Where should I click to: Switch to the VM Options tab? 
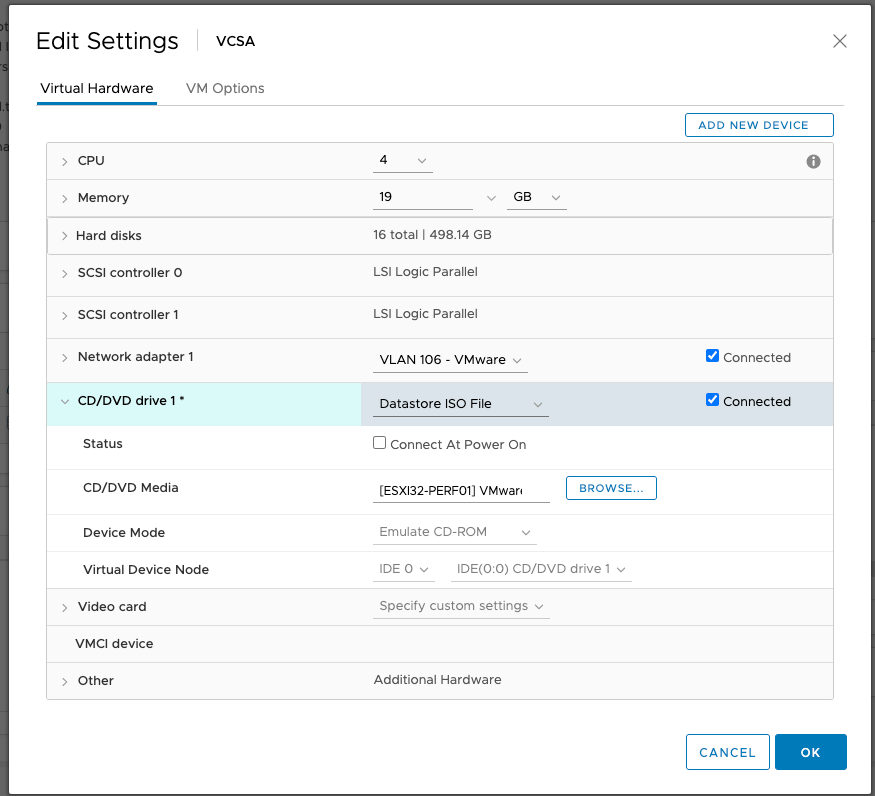point(225,88)
